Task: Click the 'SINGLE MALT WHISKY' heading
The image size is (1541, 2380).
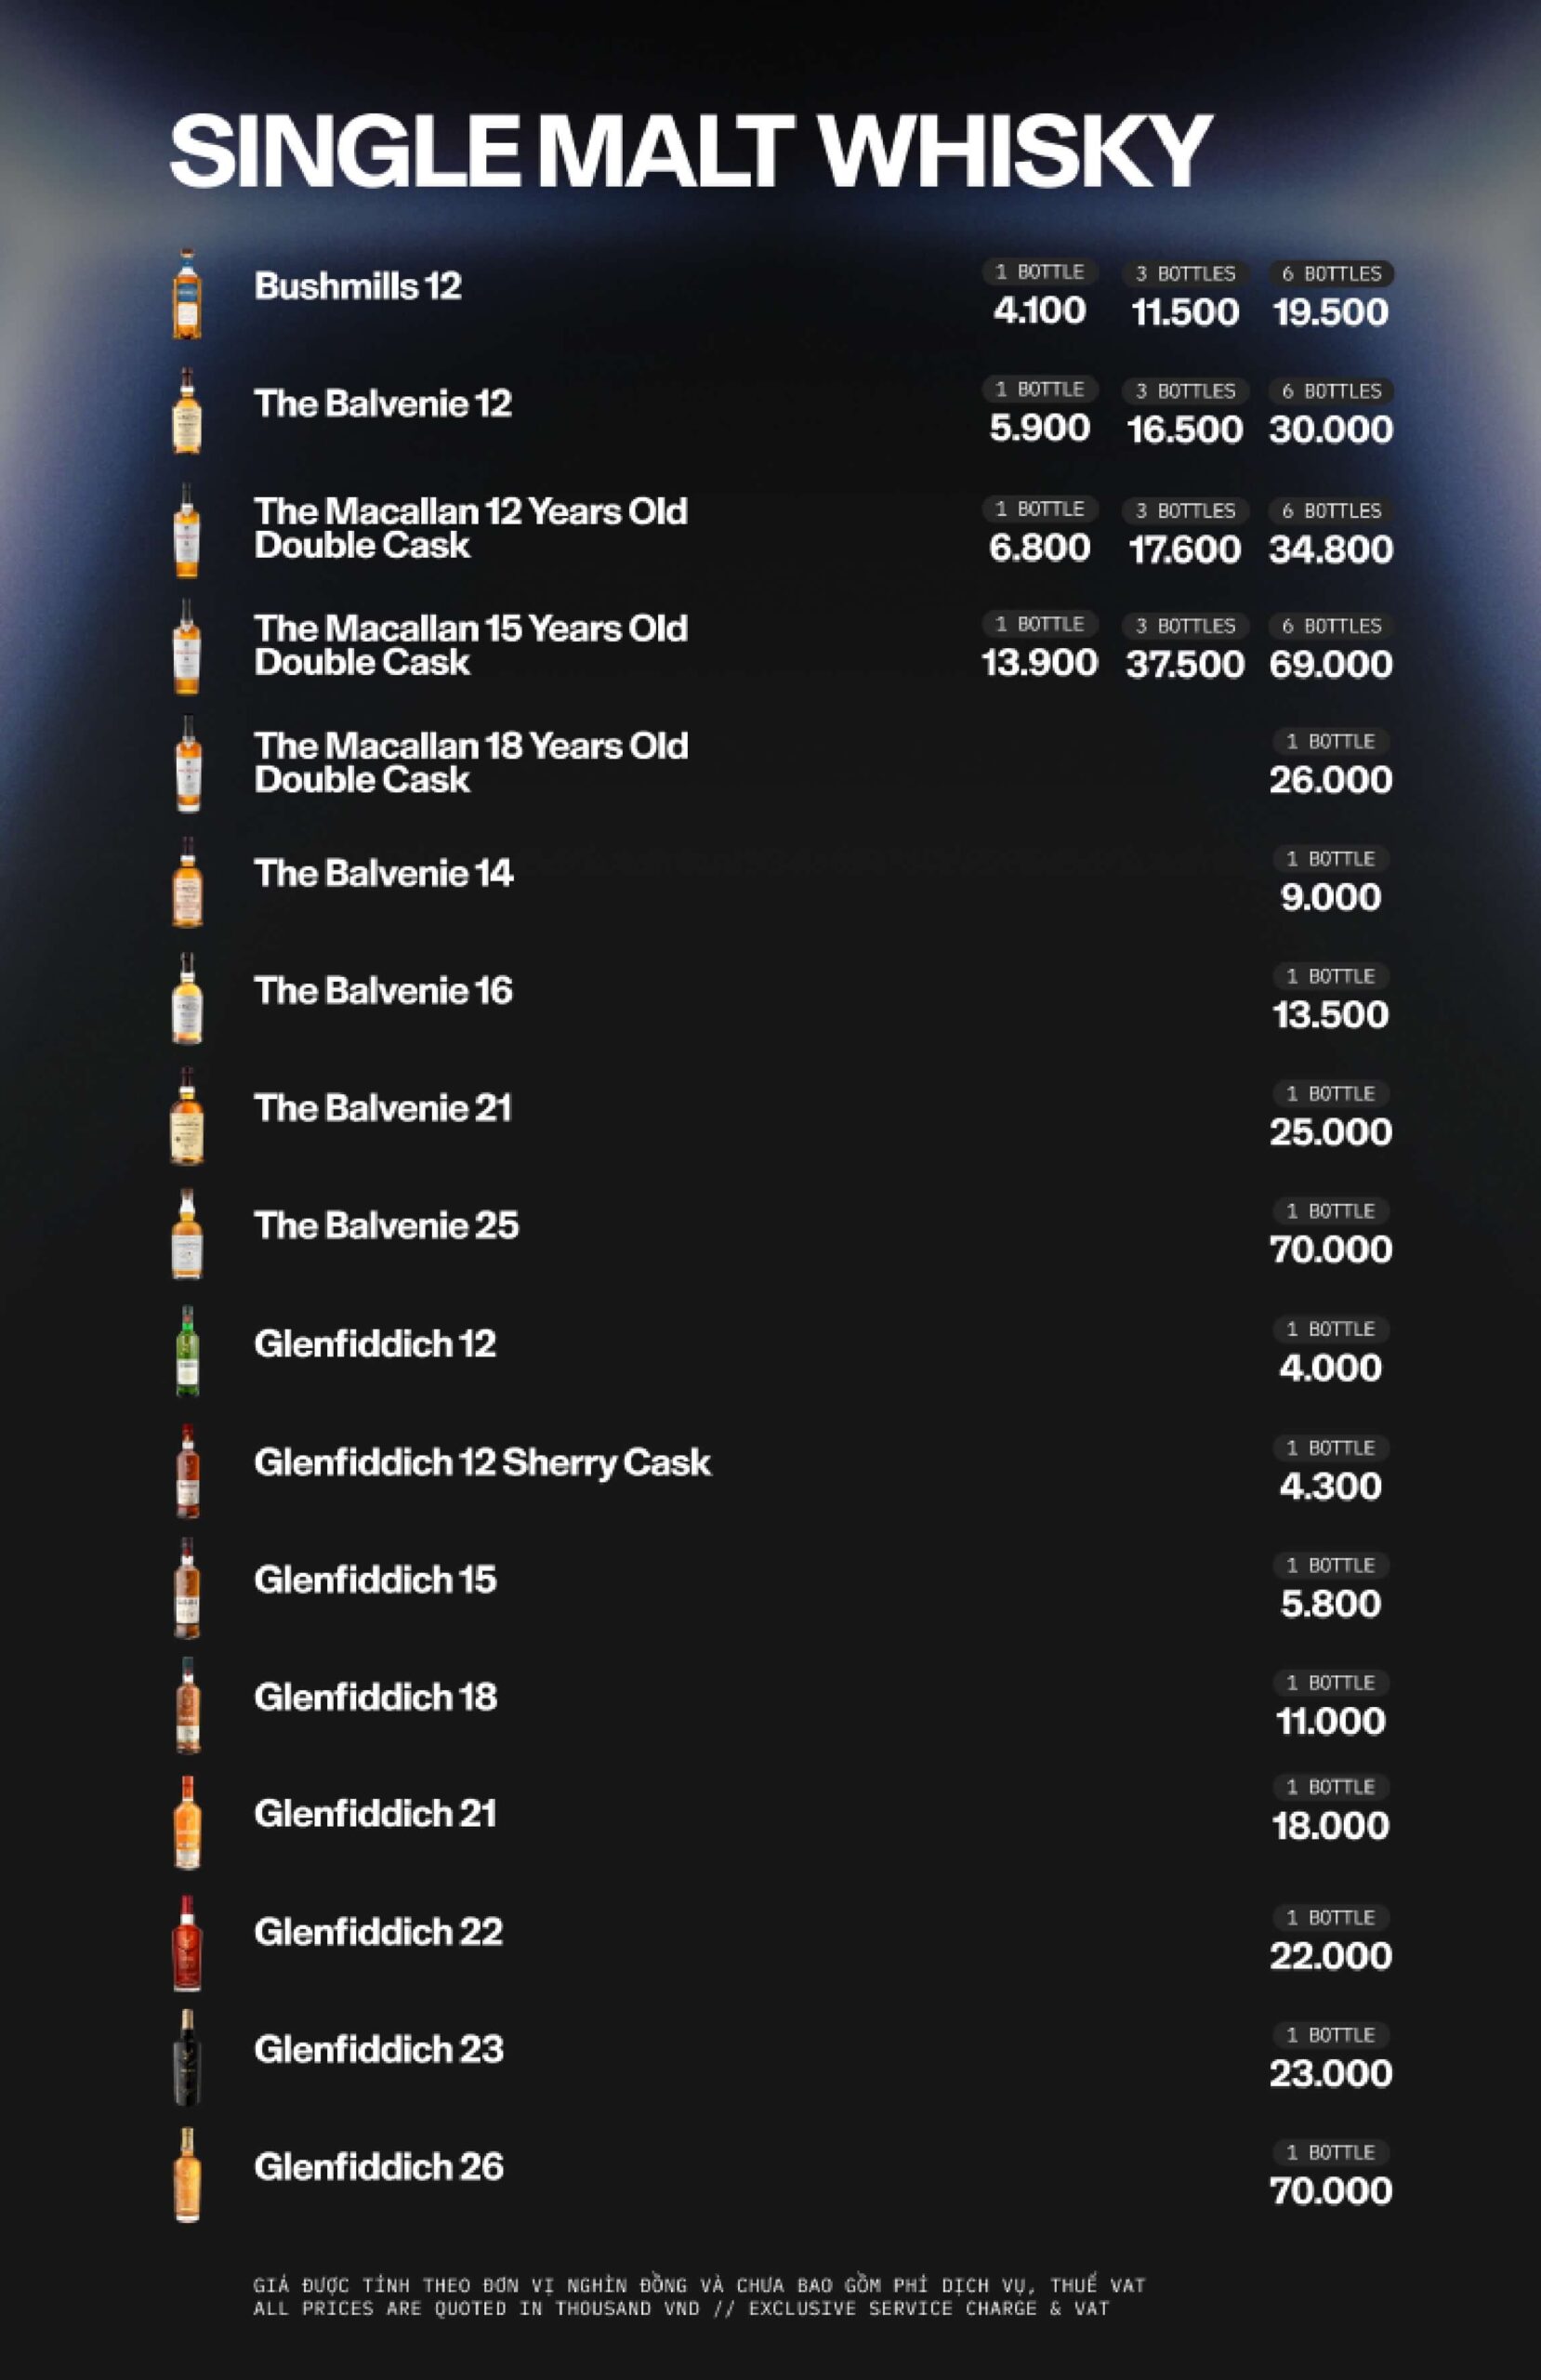Action: (691, 150)
